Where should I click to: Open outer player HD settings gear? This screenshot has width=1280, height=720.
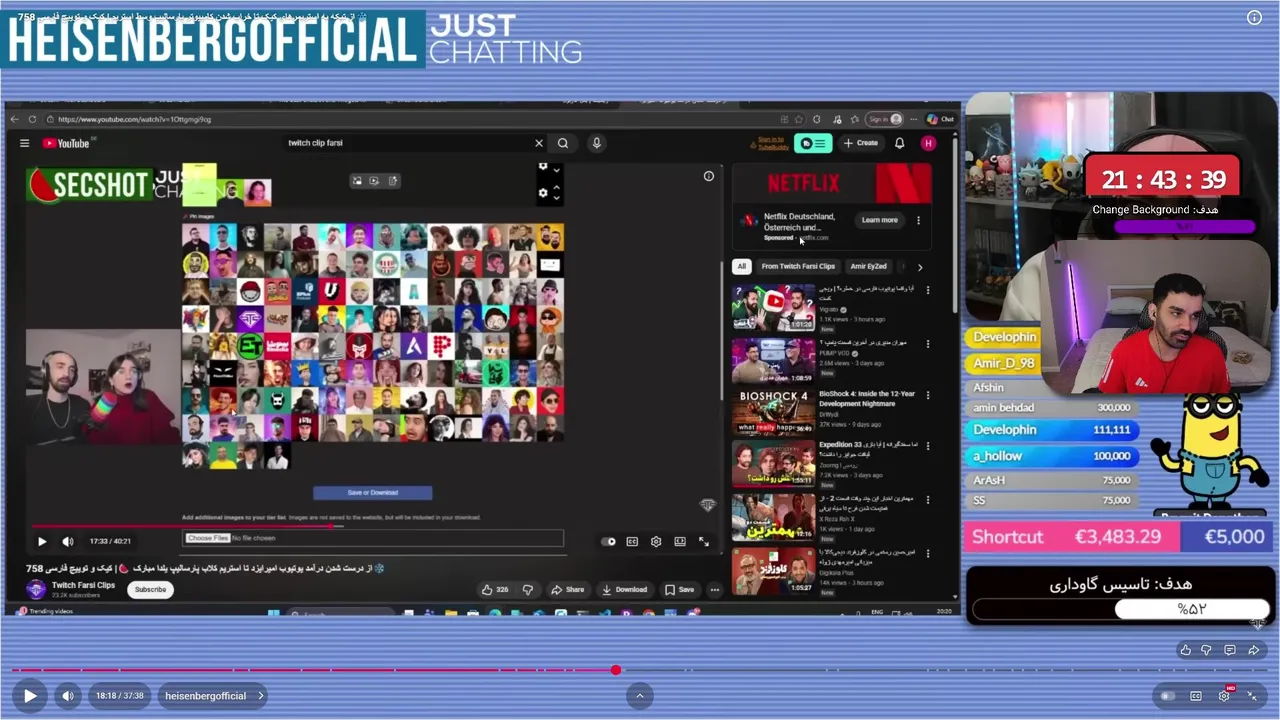[1225, 695]
